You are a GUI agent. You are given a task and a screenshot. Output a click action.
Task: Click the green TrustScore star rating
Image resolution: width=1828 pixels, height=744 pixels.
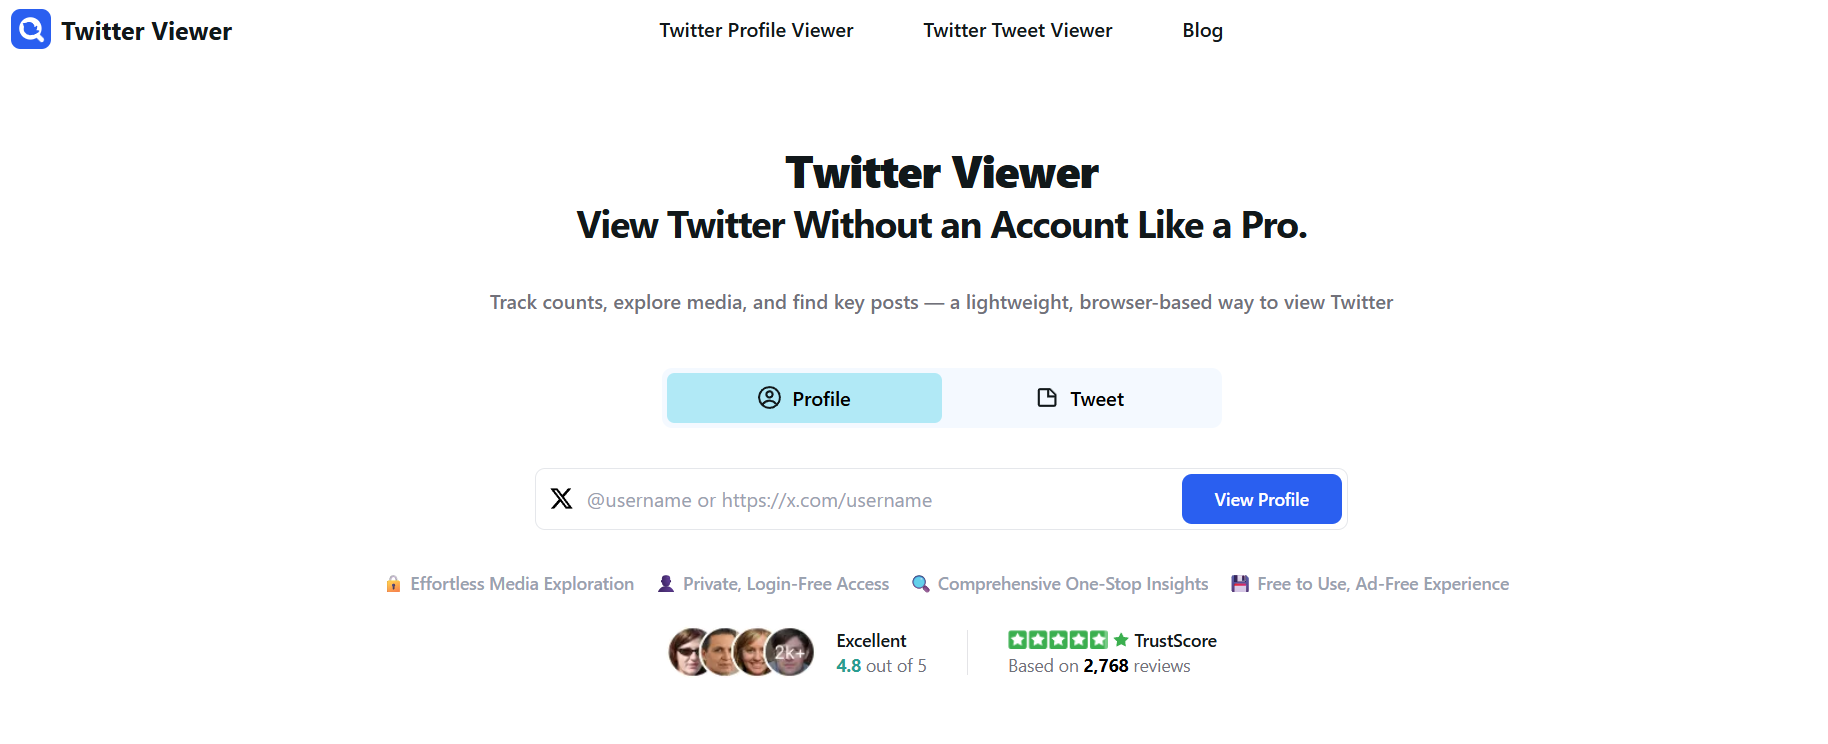[x=1057, y=640]
